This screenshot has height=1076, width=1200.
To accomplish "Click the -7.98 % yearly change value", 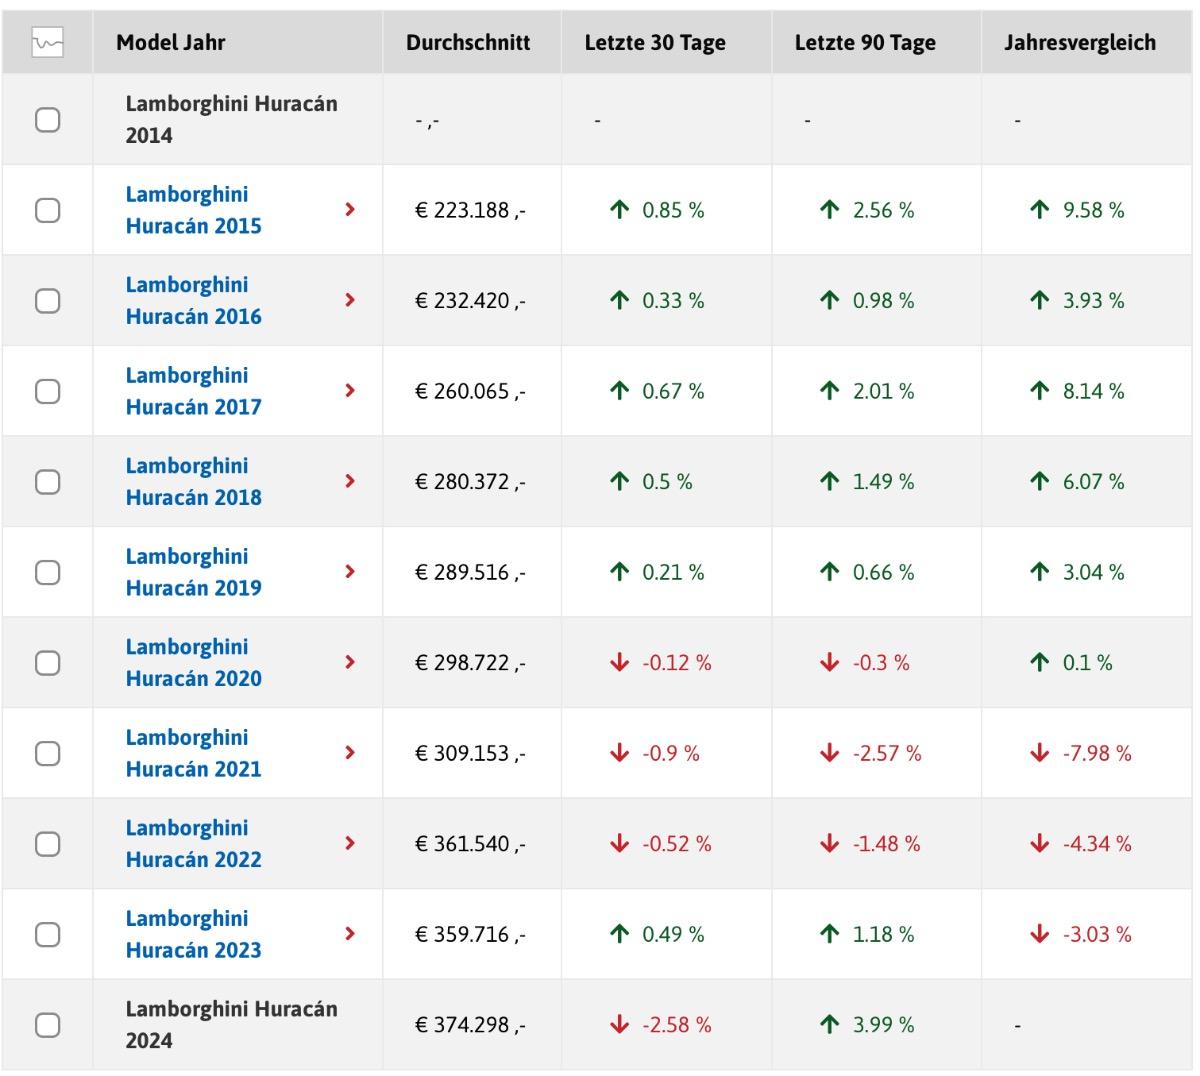I will (x=1097, y=753).
